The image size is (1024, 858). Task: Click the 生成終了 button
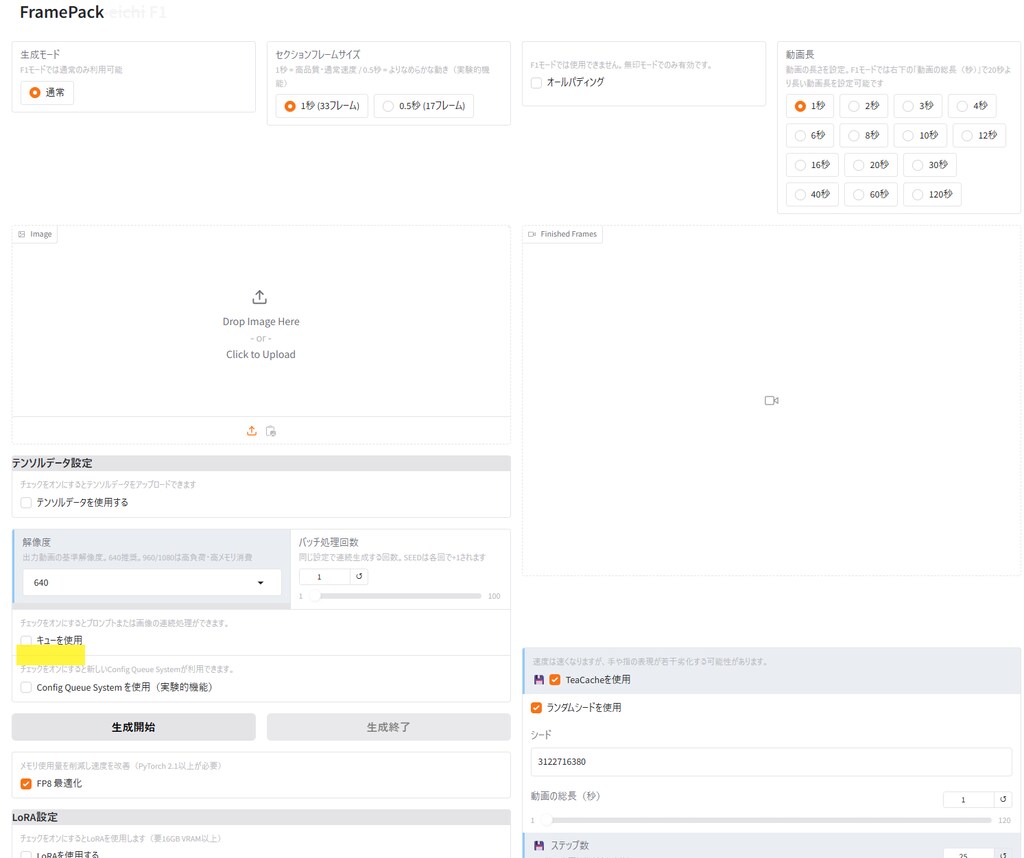point(388,727)
